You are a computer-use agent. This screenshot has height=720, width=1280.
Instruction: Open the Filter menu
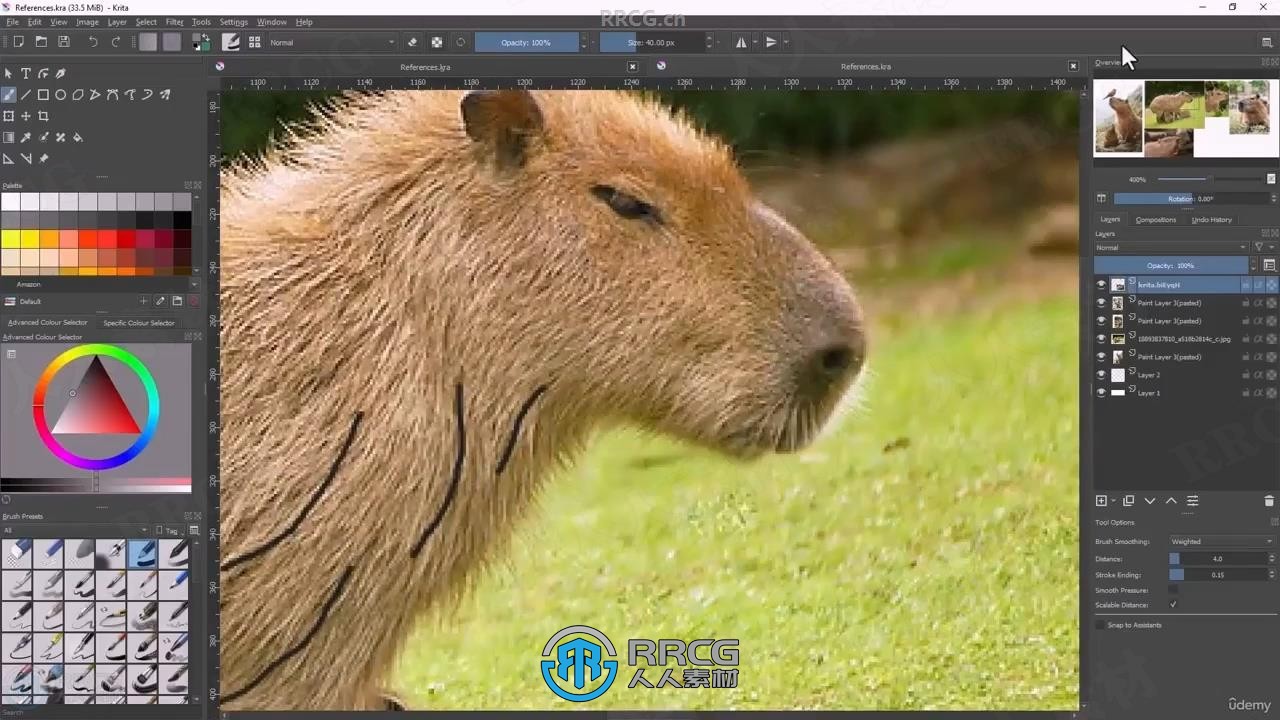(174, 21)
